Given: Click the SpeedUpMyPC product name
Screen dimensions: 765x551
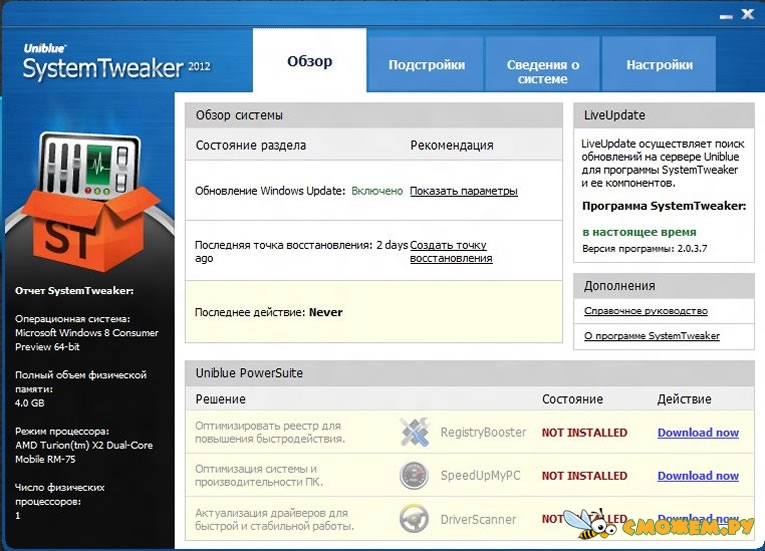Looking at the screenshot, I should 481,475.
